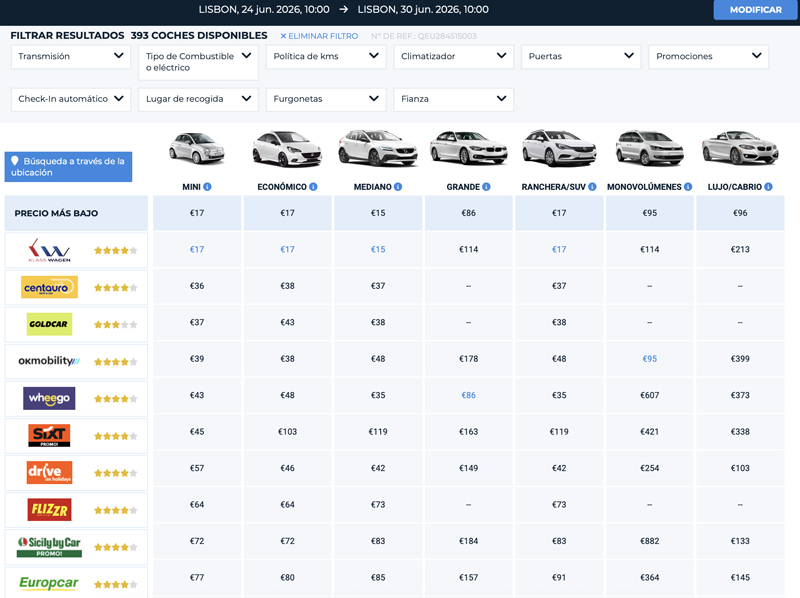The width and height of the screenshot is (800, 598).
Task: Select the Klass Wagen supplier logo
Action: click(49, 250)
